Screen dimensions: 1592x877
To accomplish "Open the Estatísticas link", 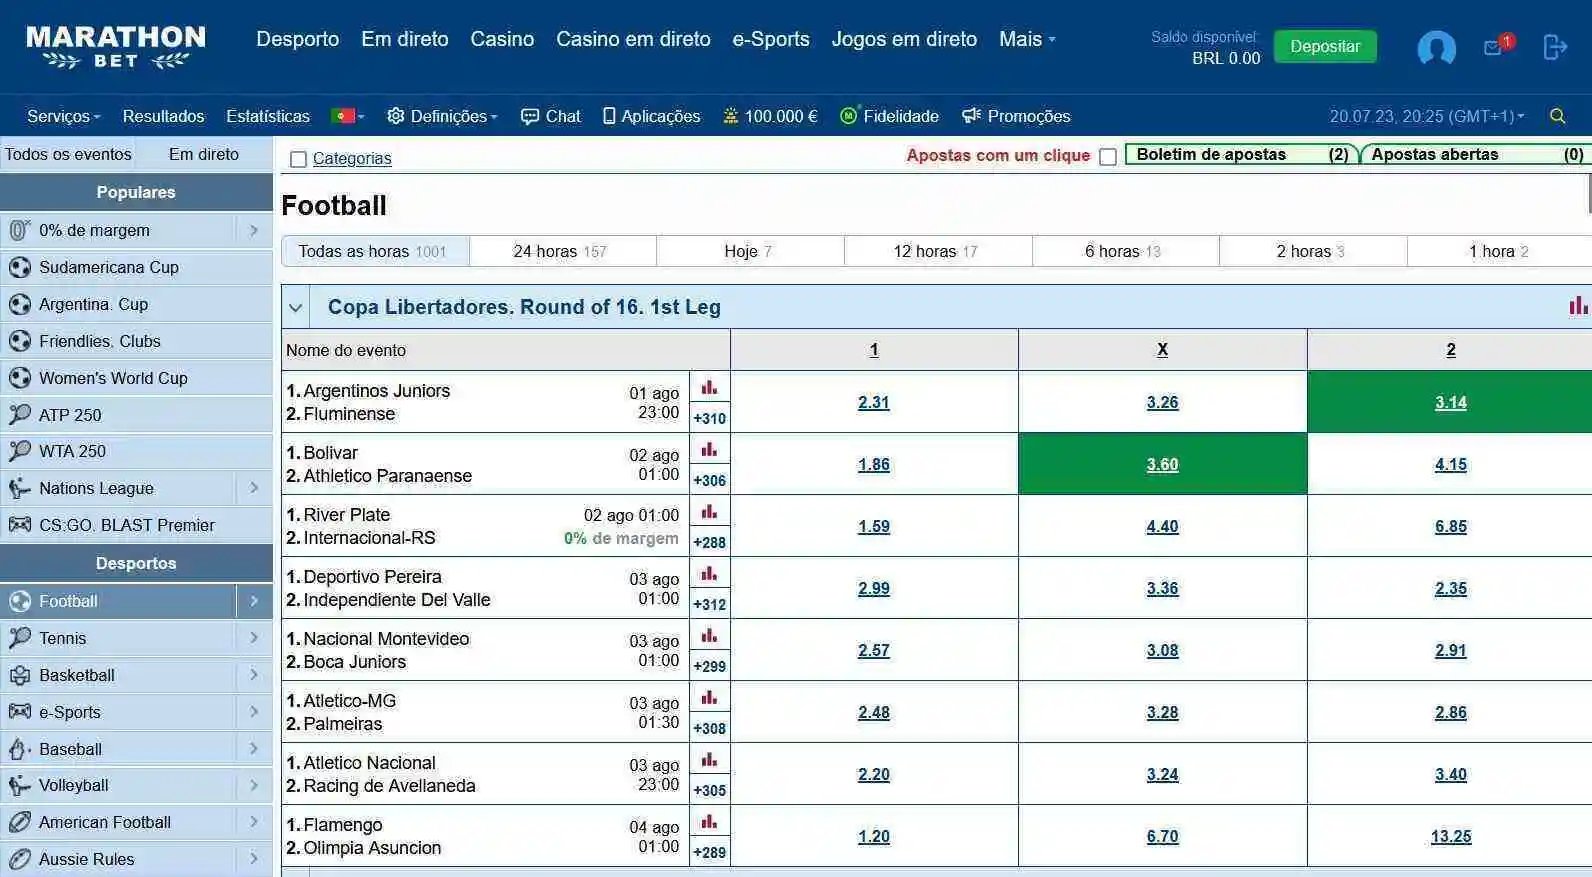I will tap(268, 116).
